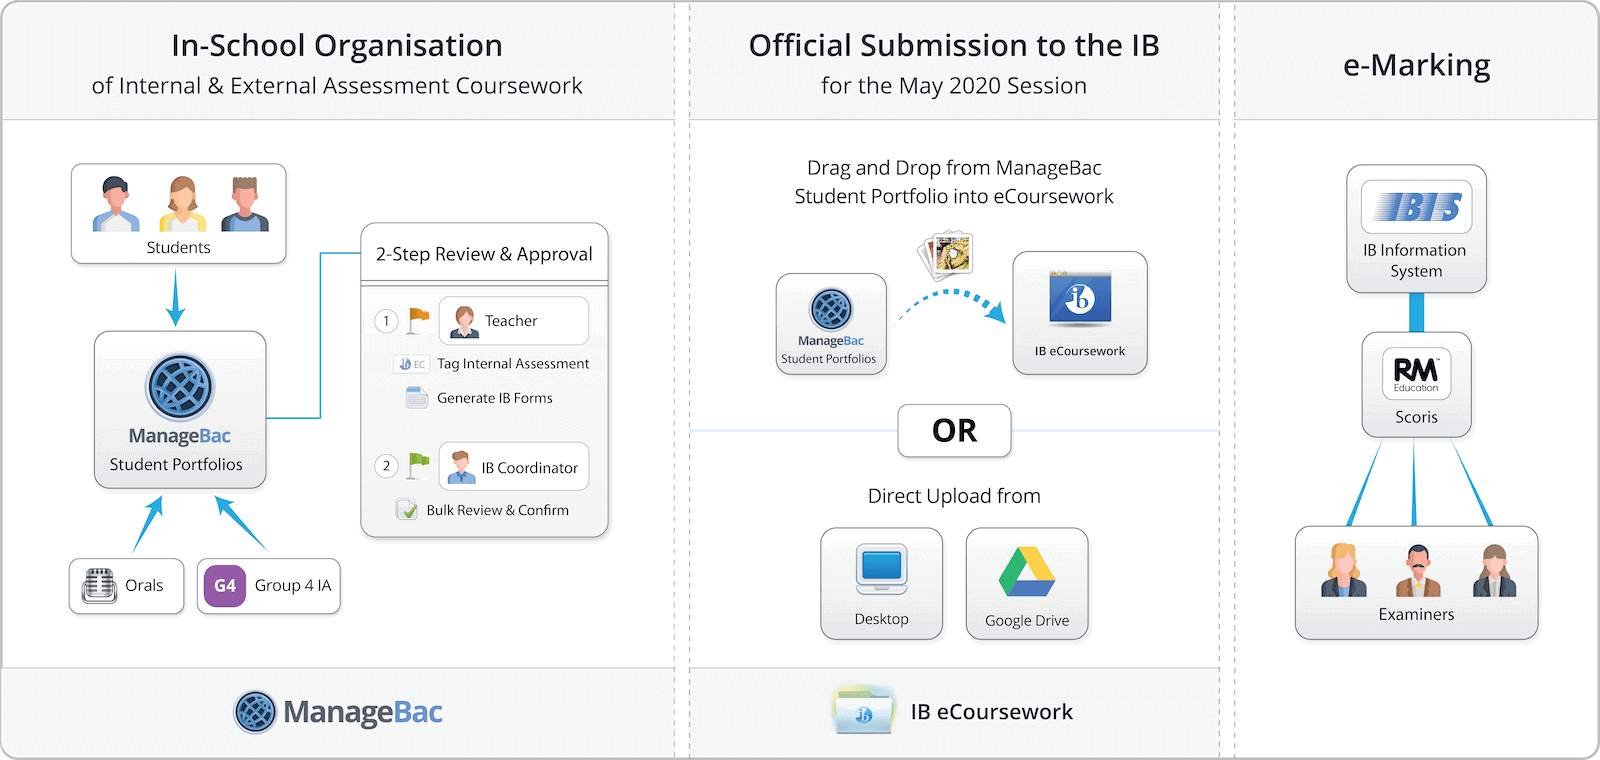Click the green flag at step 2

419,466
